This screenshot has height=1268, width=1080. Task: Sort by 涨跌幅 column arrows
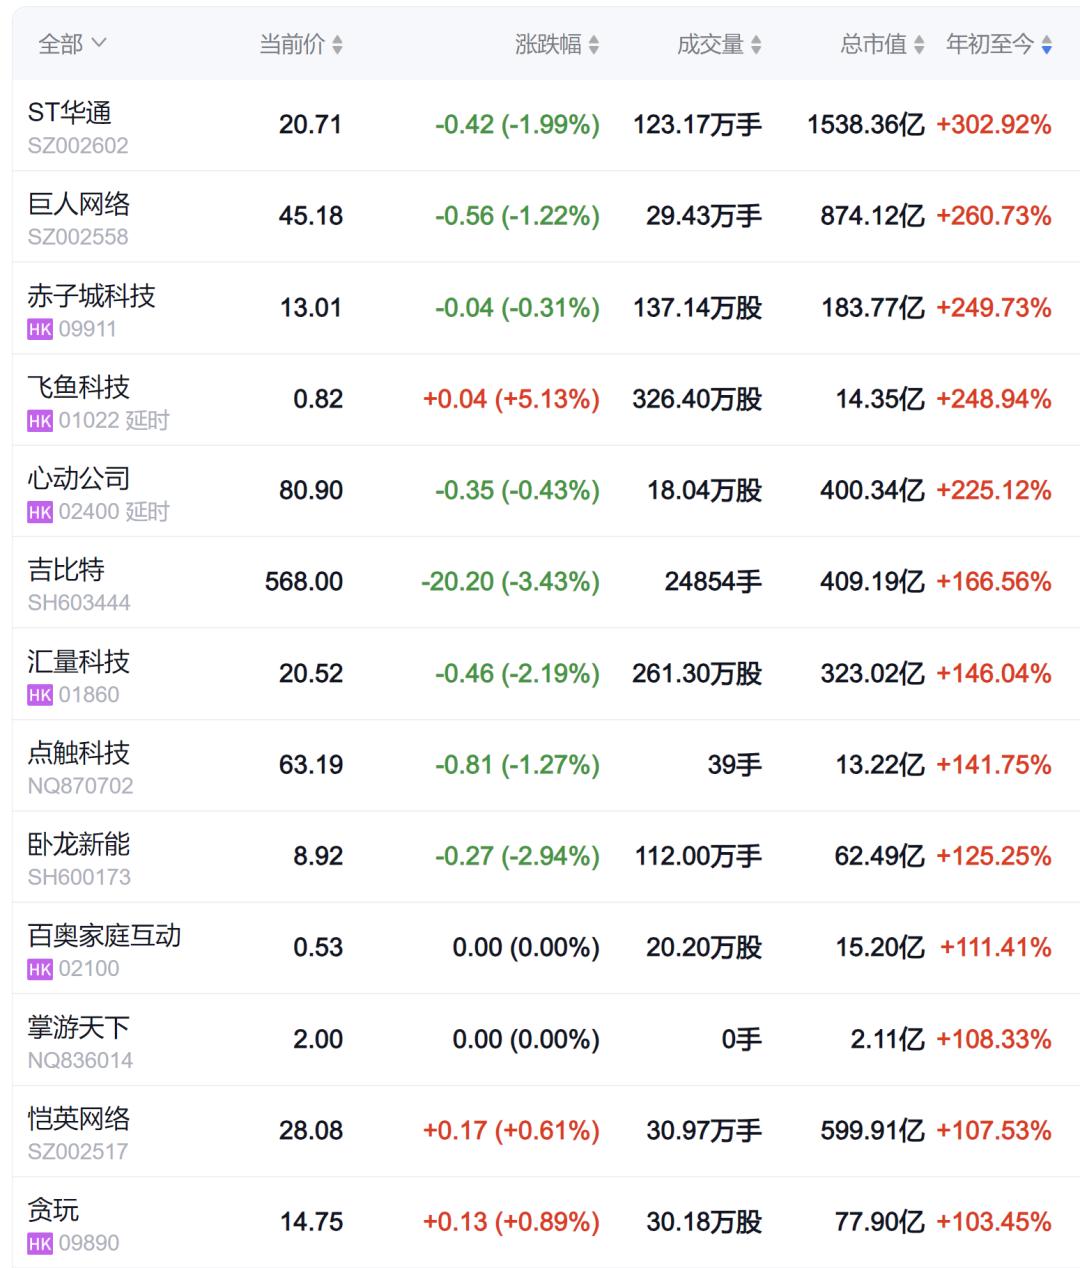(x=594, y=45)
